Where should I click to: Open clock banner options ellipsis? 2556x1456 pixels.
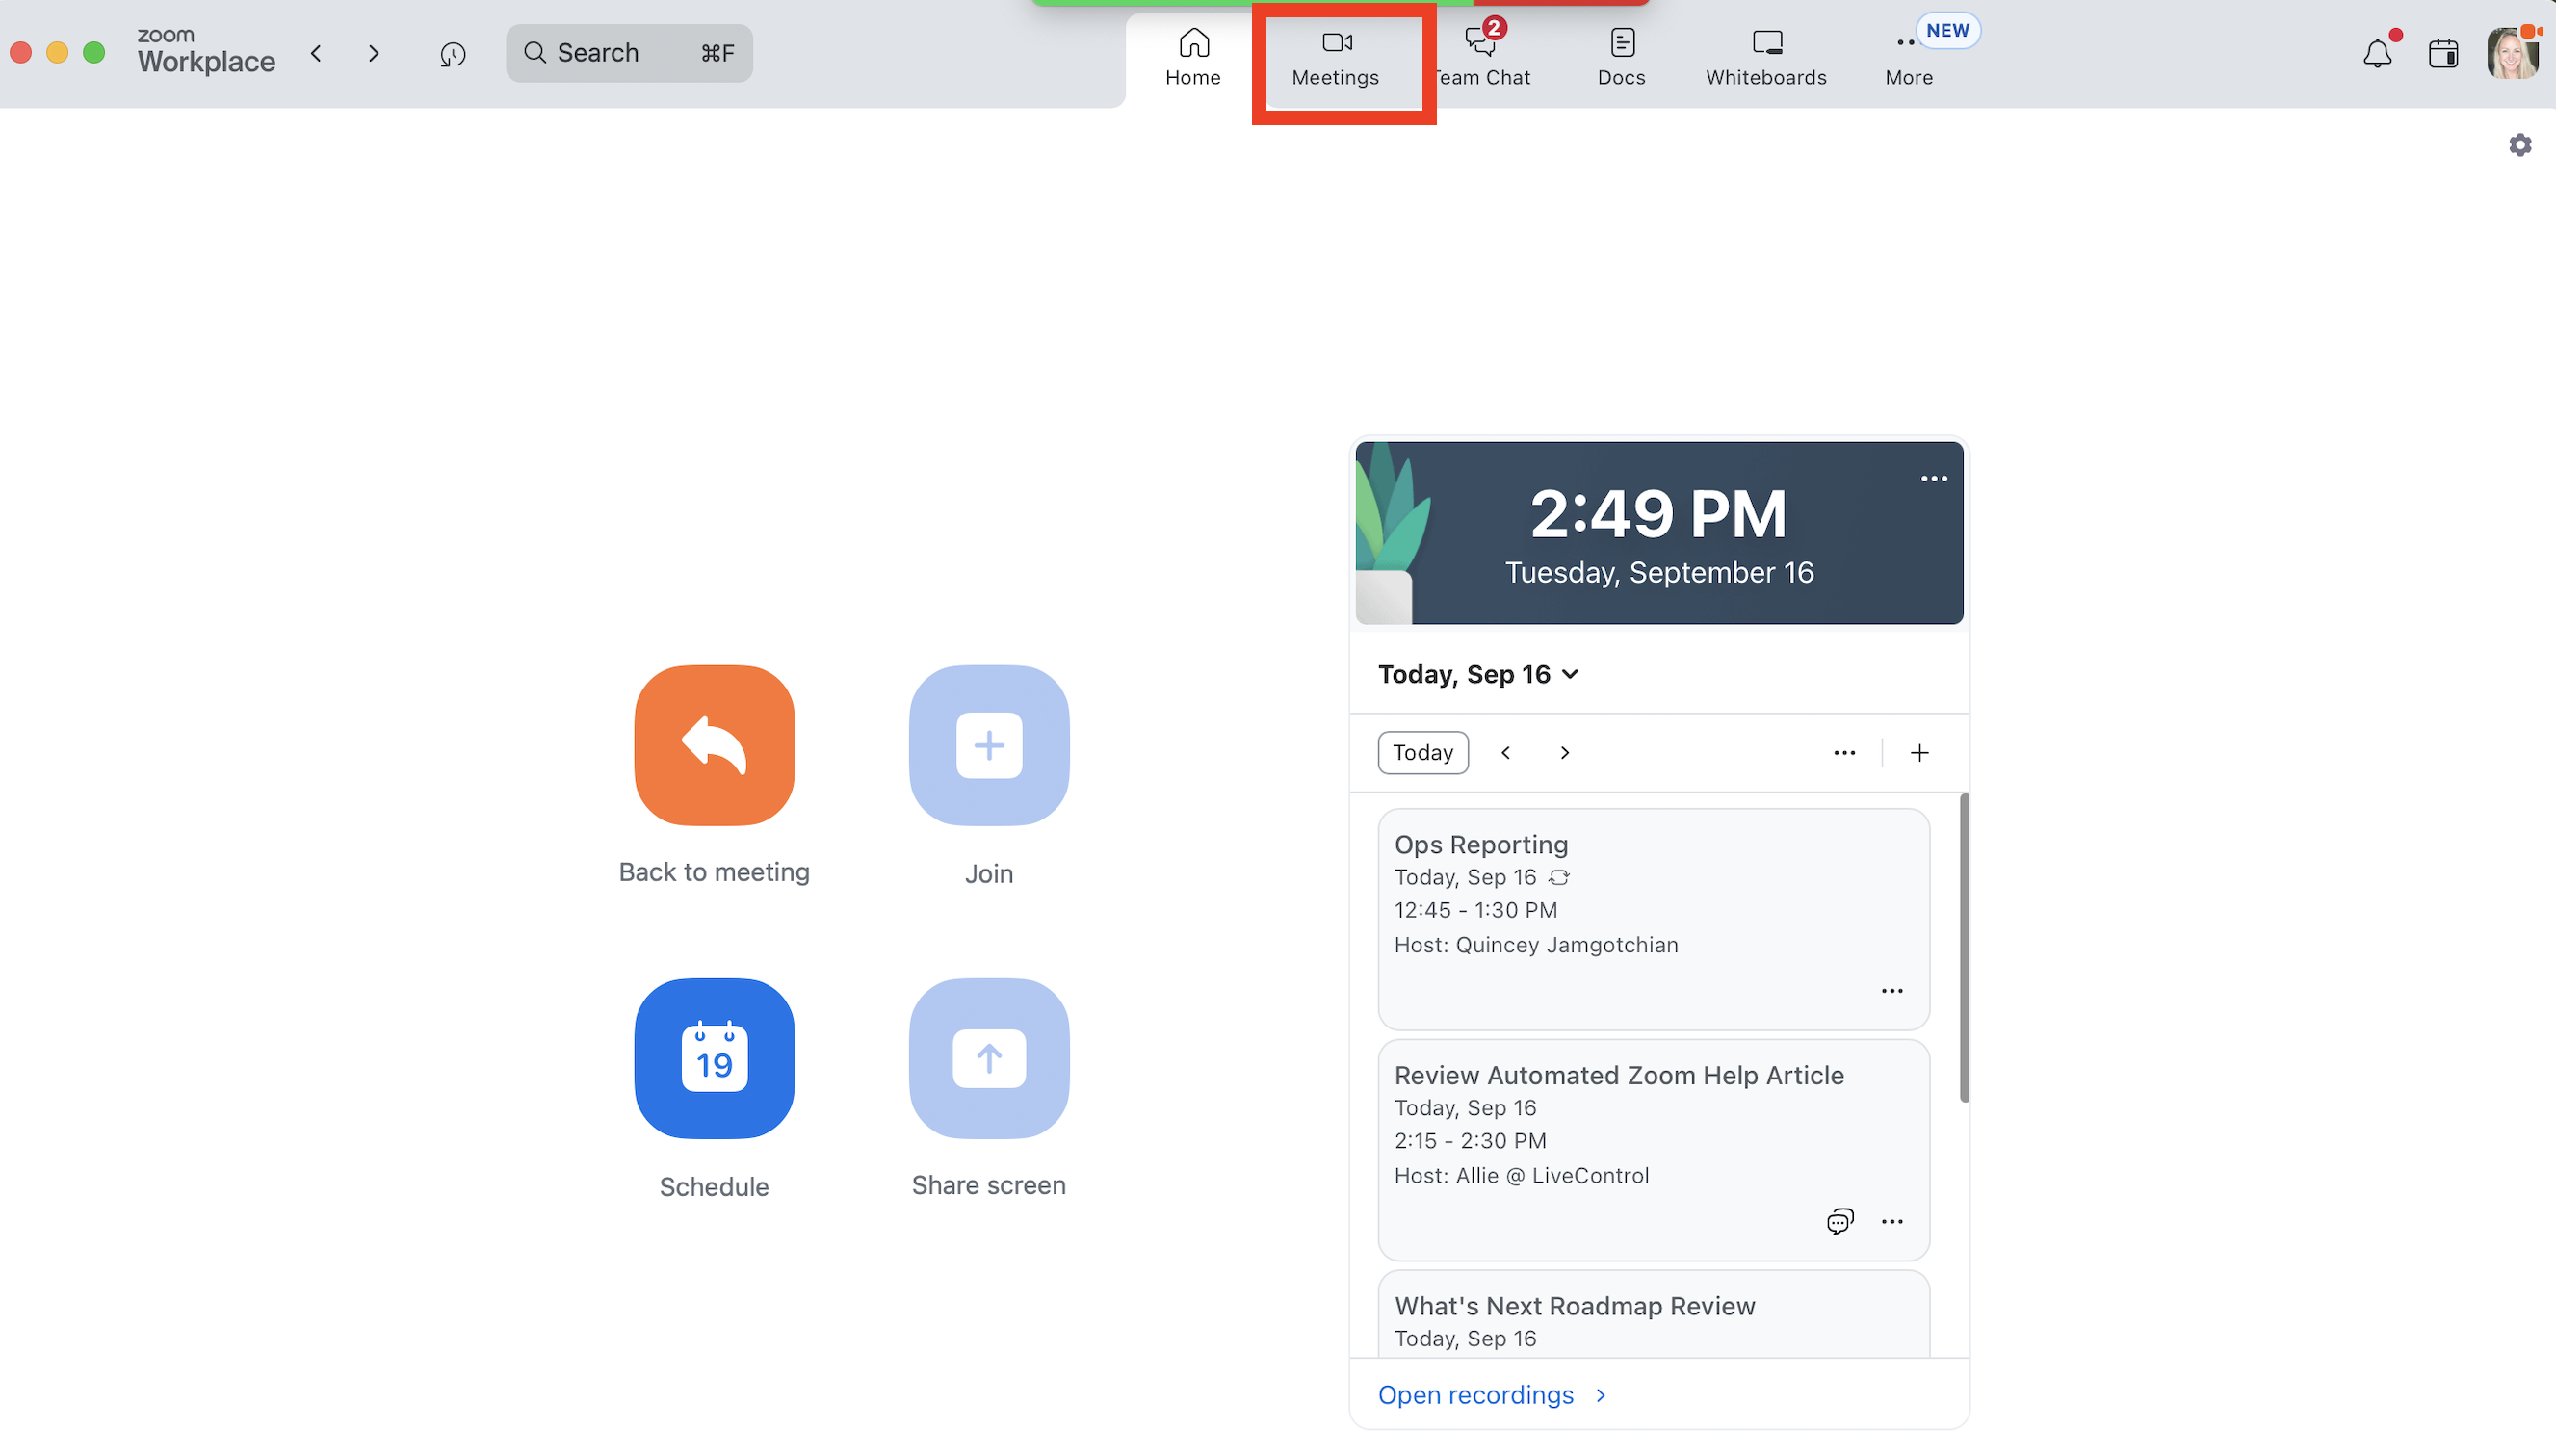pos(1933,479)
